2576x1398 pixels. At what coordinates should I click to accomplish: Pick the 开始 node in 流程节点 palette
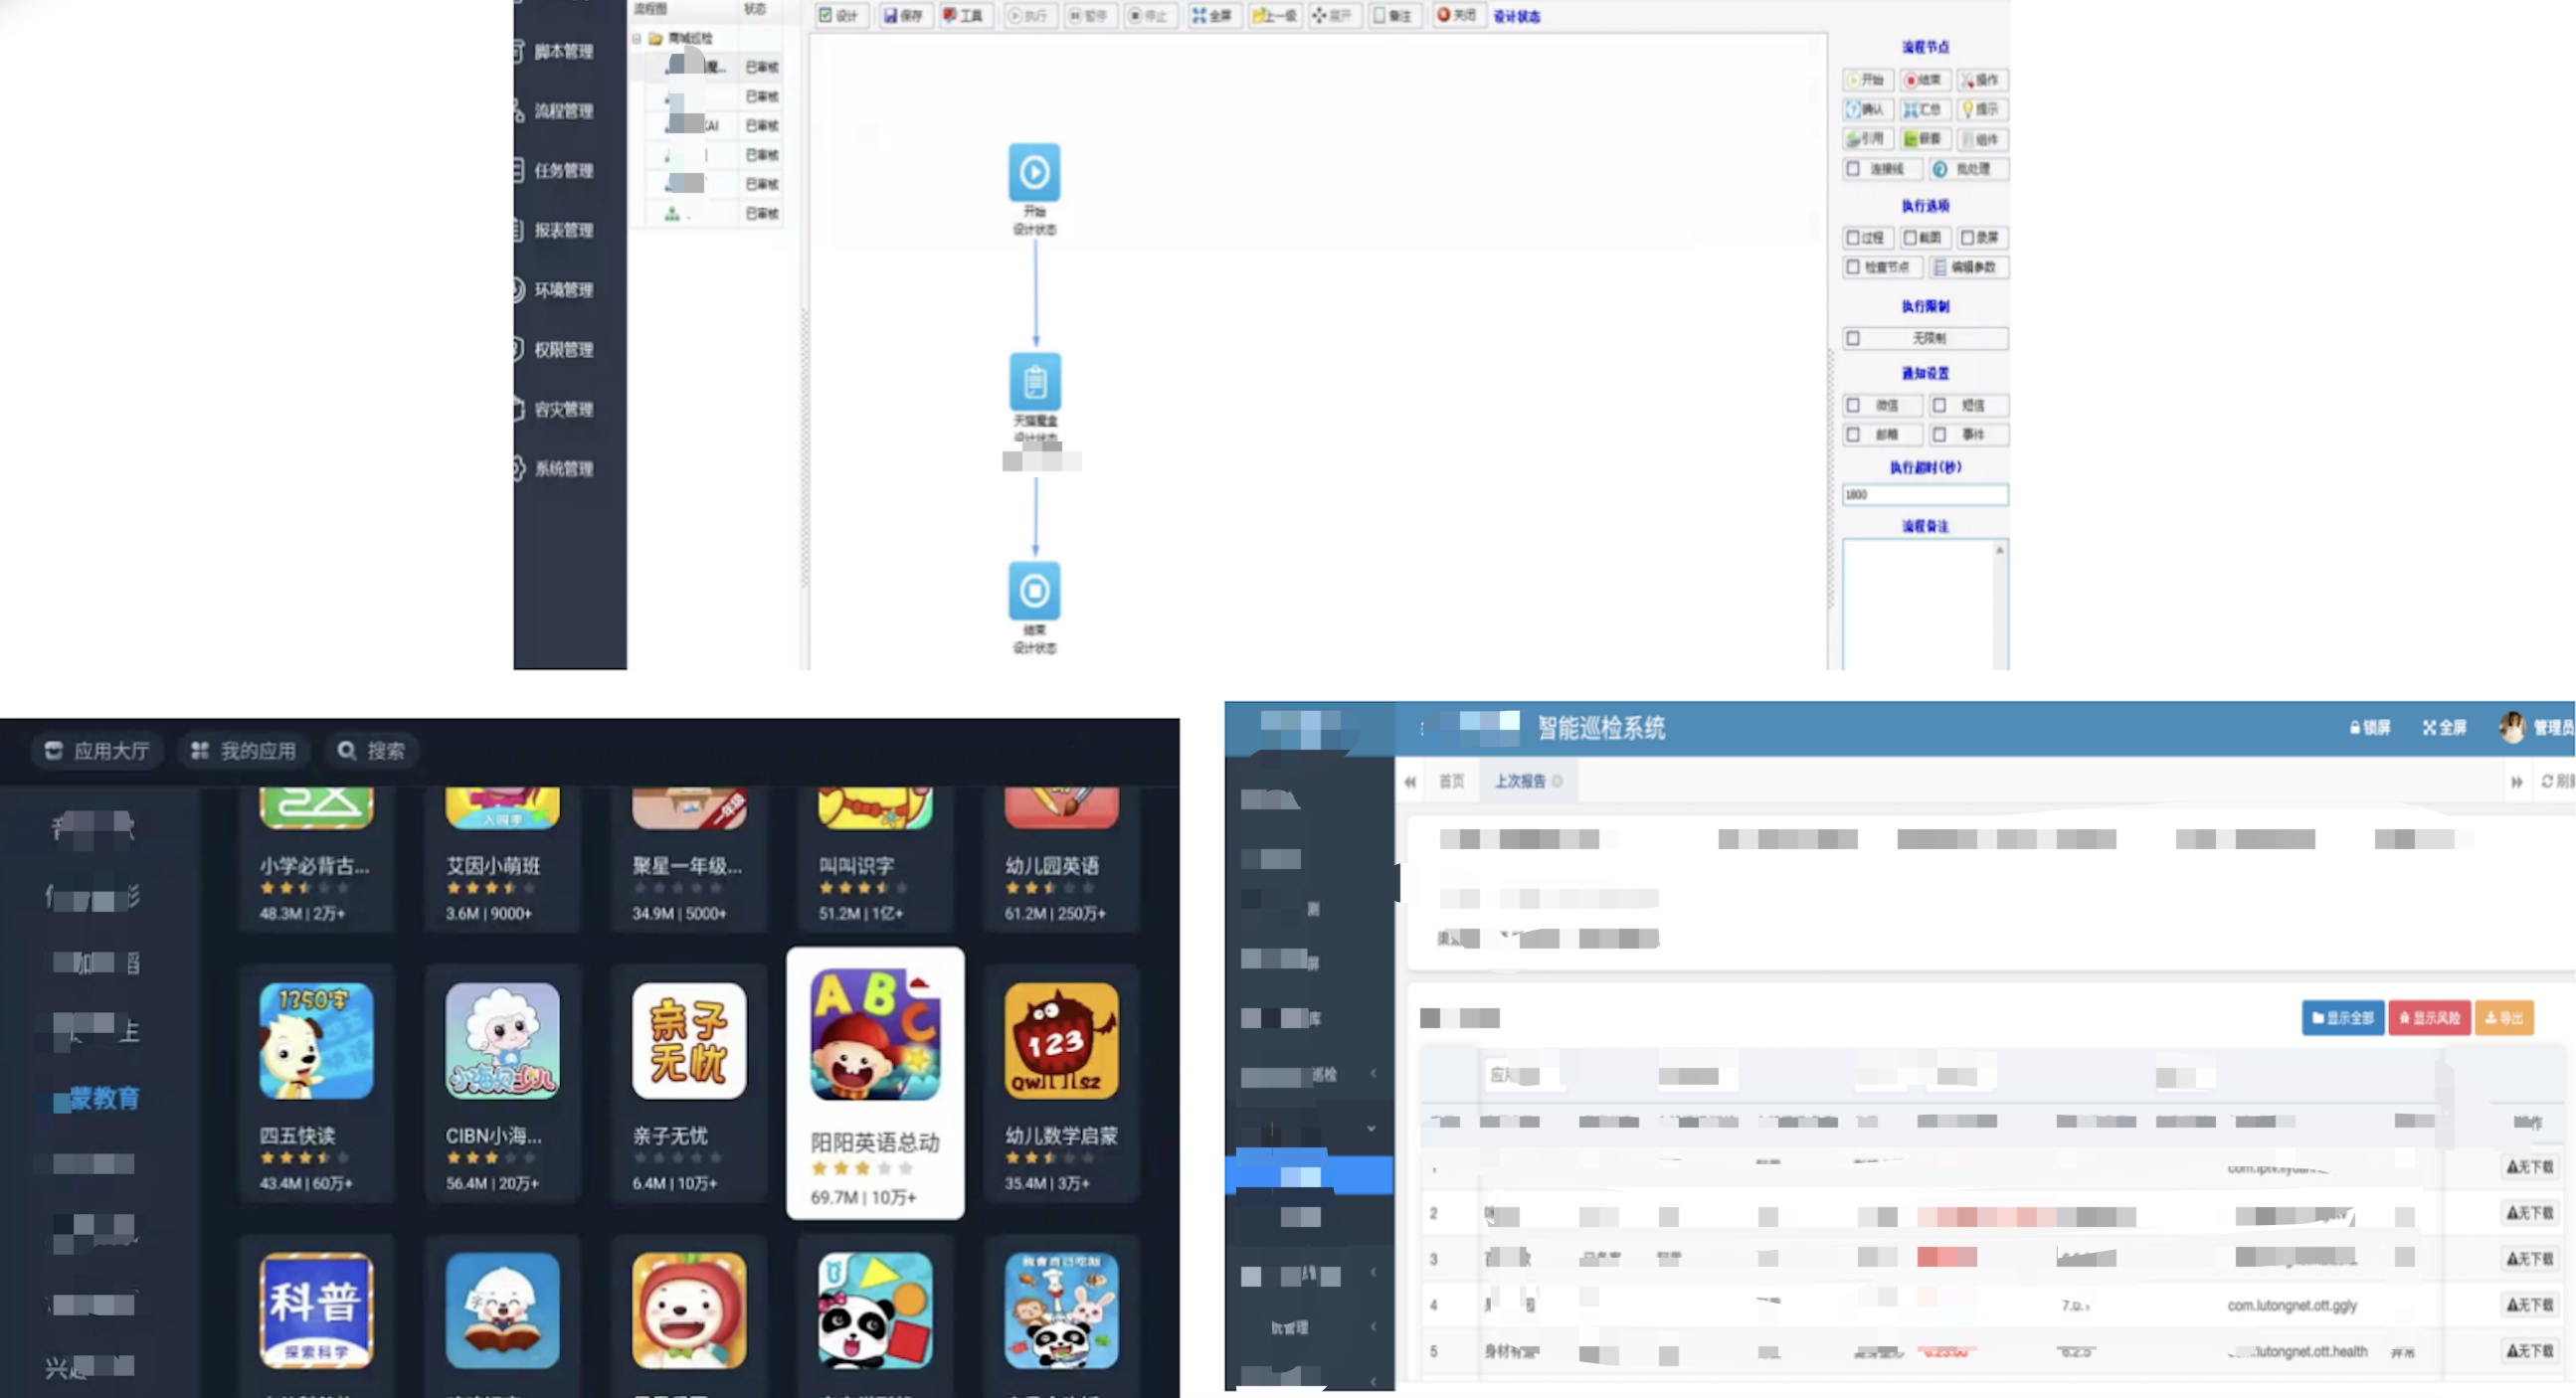pyautogui.click(x=1867, y=80)
